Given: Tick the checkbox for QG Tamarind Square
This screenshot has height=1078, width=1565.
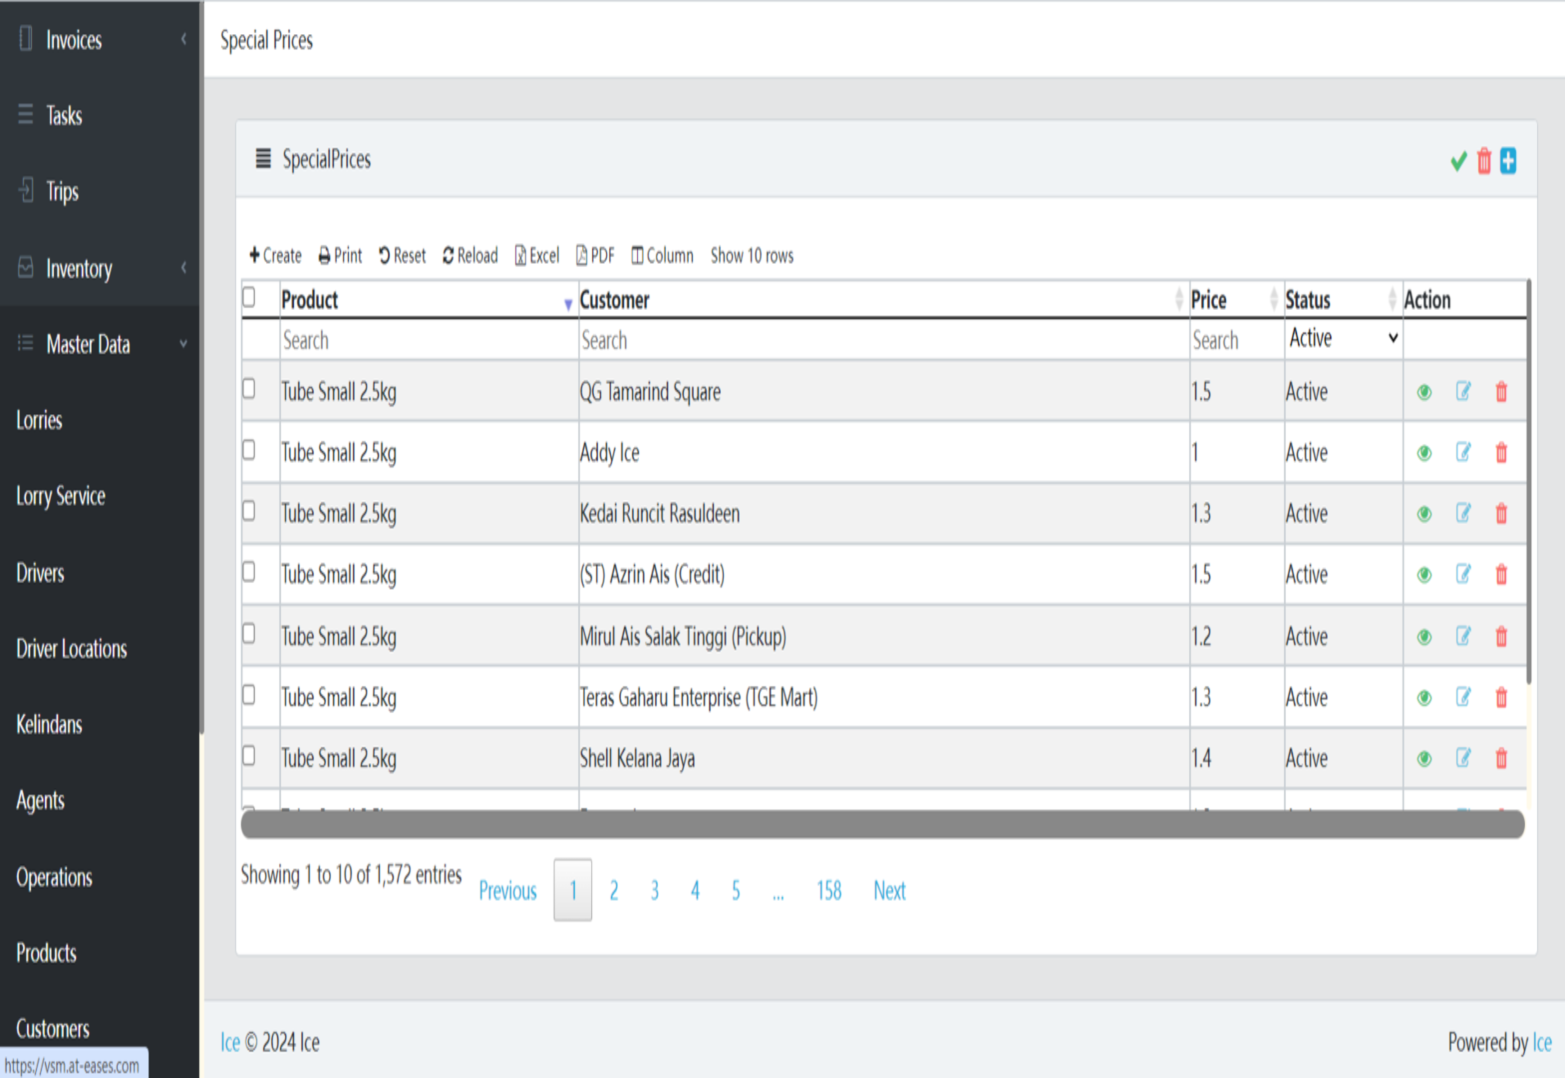Looking at the screenshot, I should pyautogui.click(x=249, y=389).
